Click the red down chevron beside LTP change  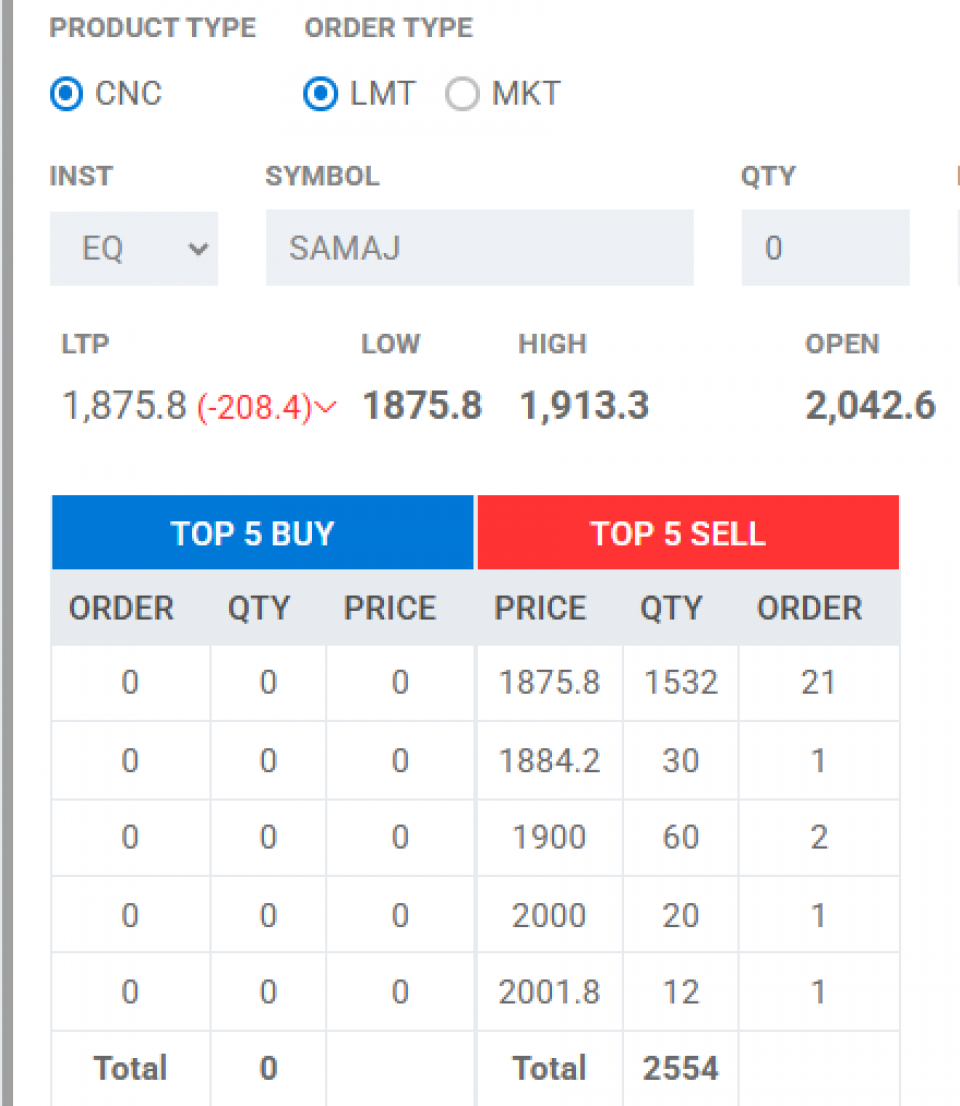click(326, 408)
